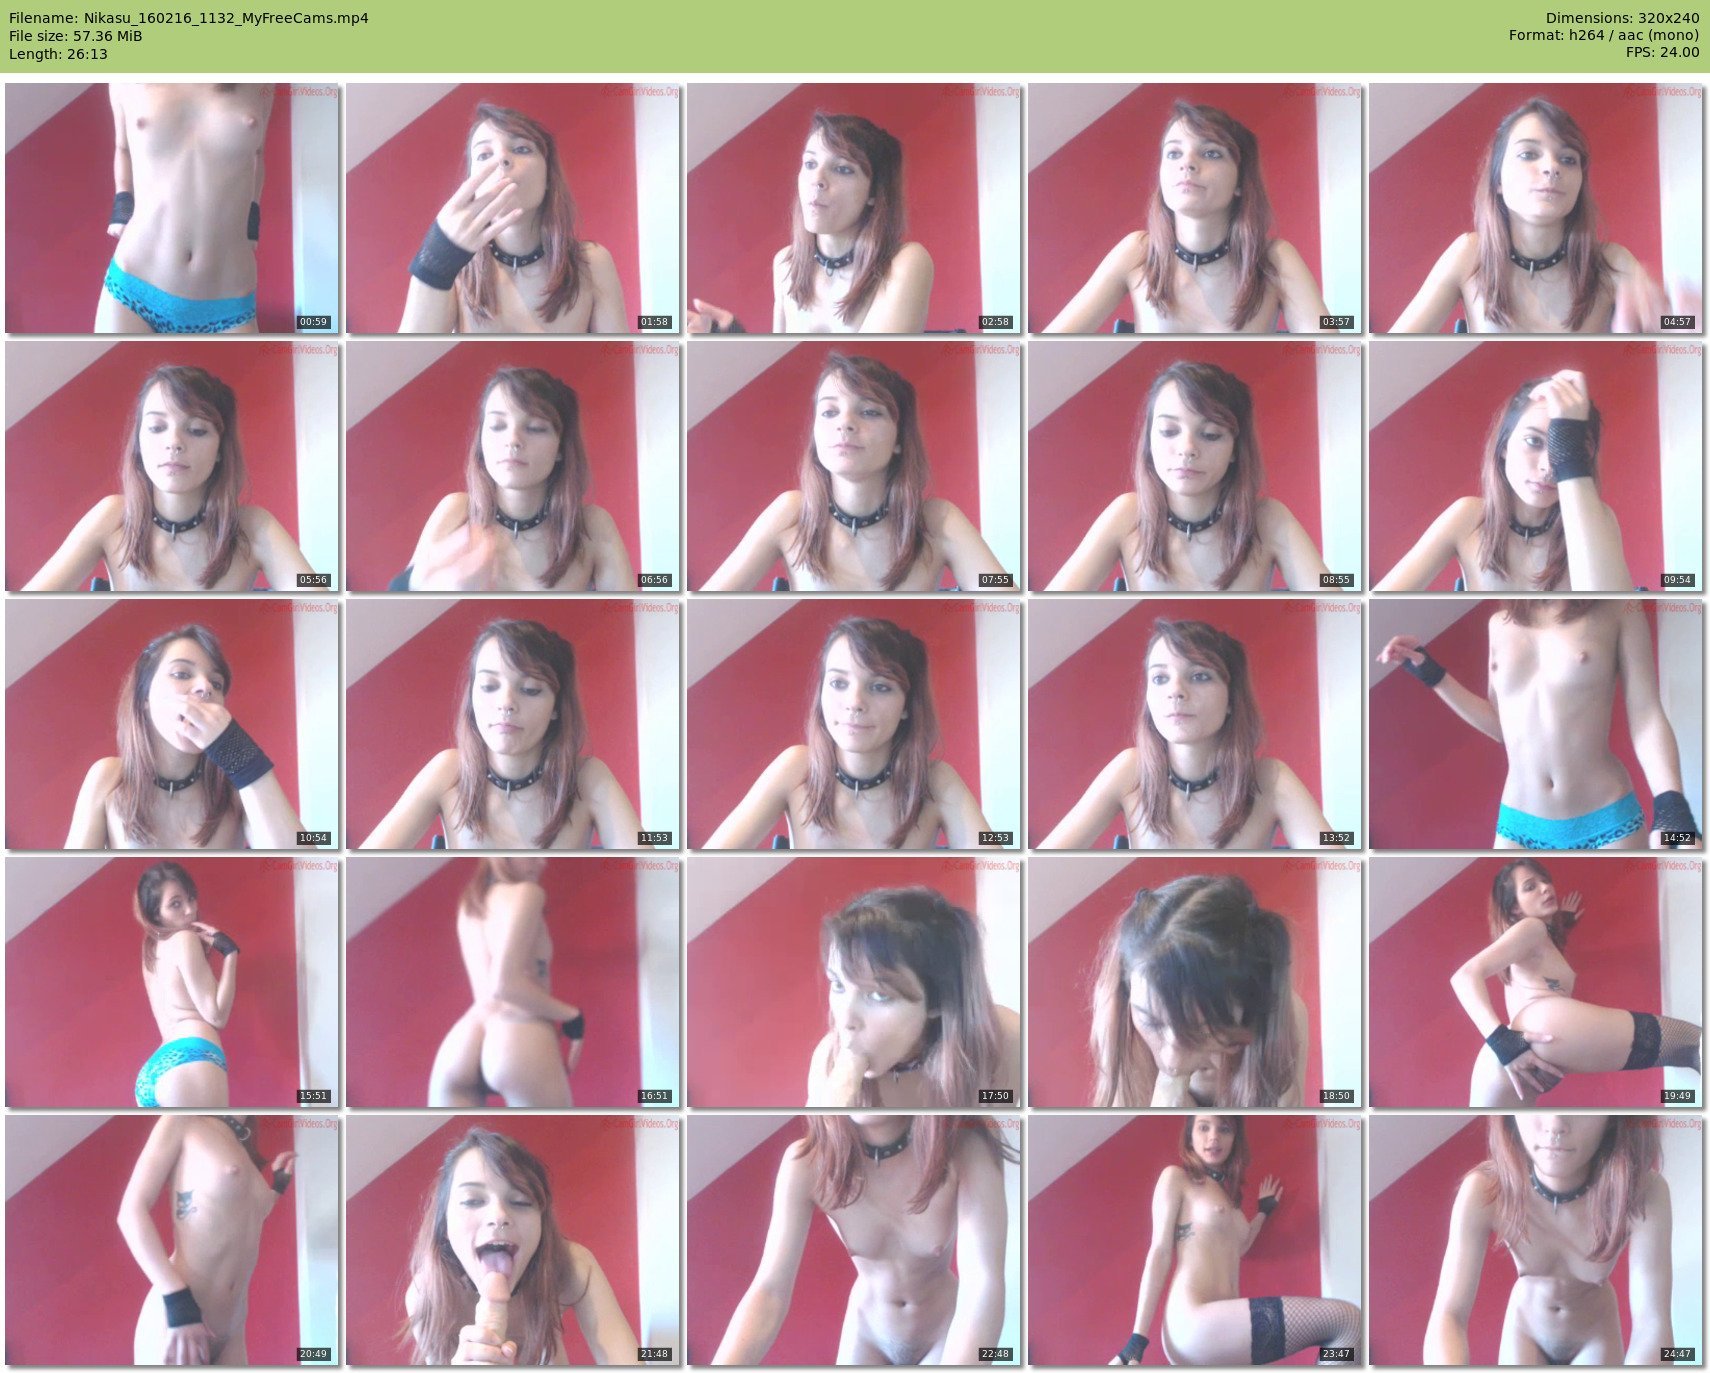Click the 'Length: 26:13' text

coord(58,54)
